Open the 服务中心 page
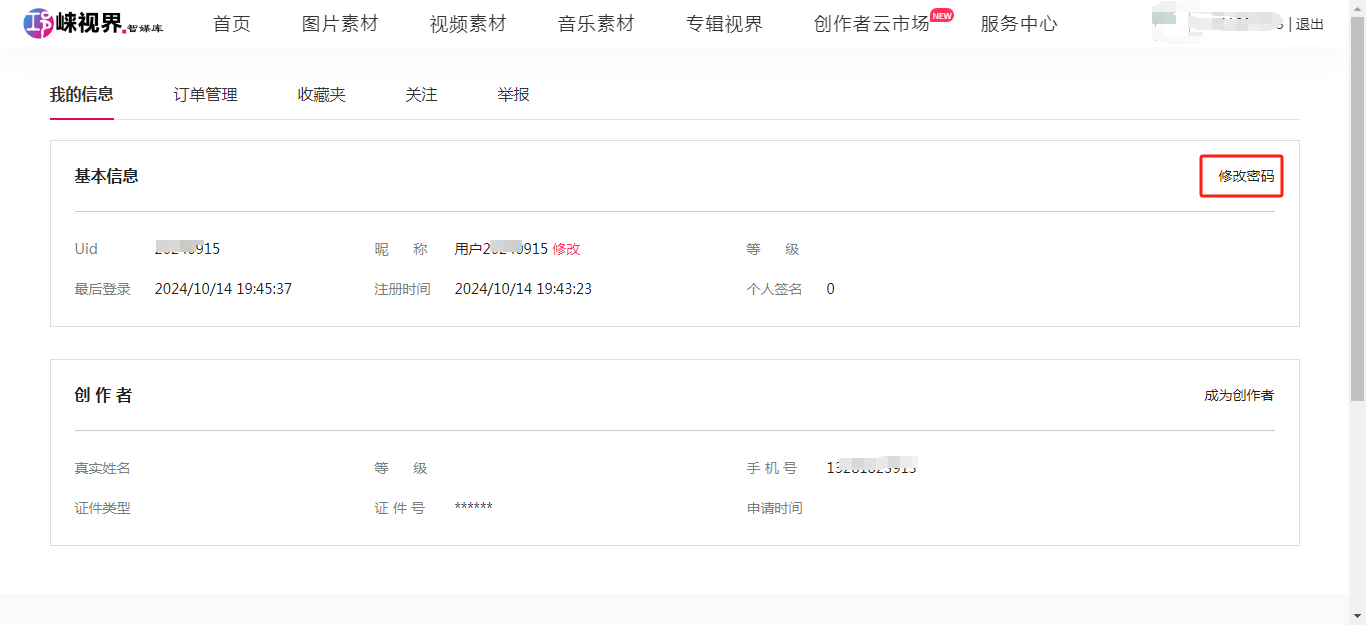The height and width of the screenshot is (625, 1366). [1018, 24]
